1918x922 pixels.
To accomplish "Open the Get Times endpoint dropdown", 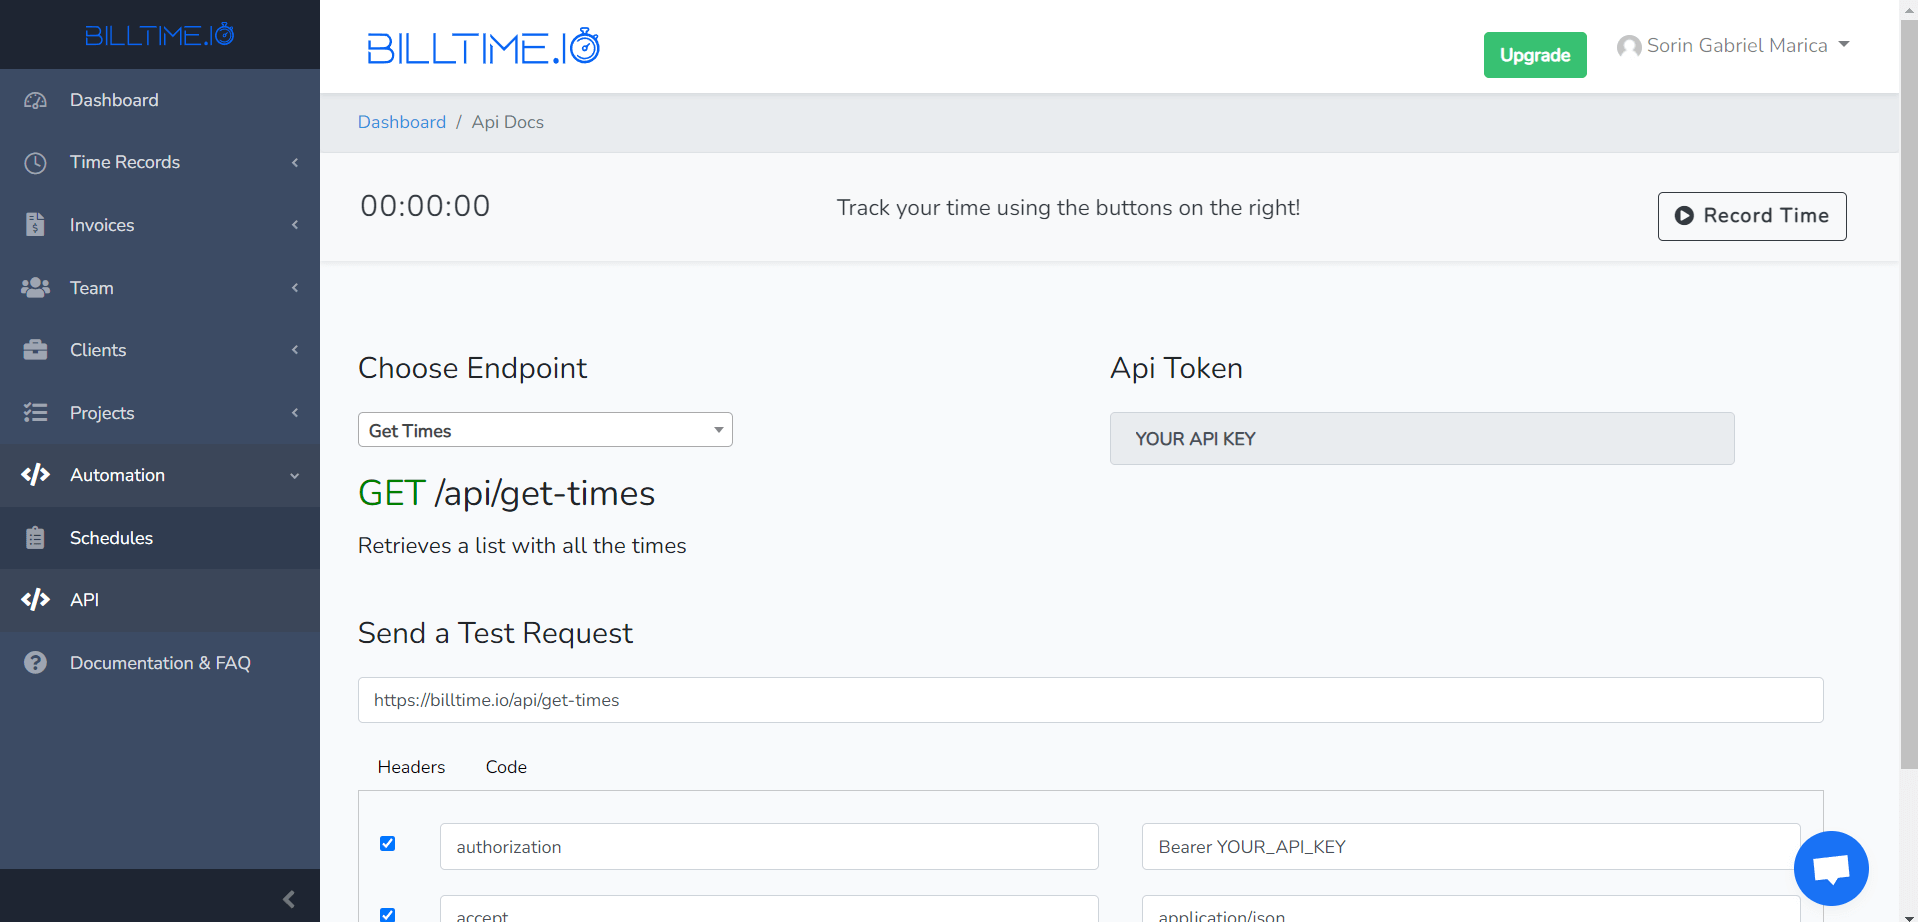I will pos(545,430).
